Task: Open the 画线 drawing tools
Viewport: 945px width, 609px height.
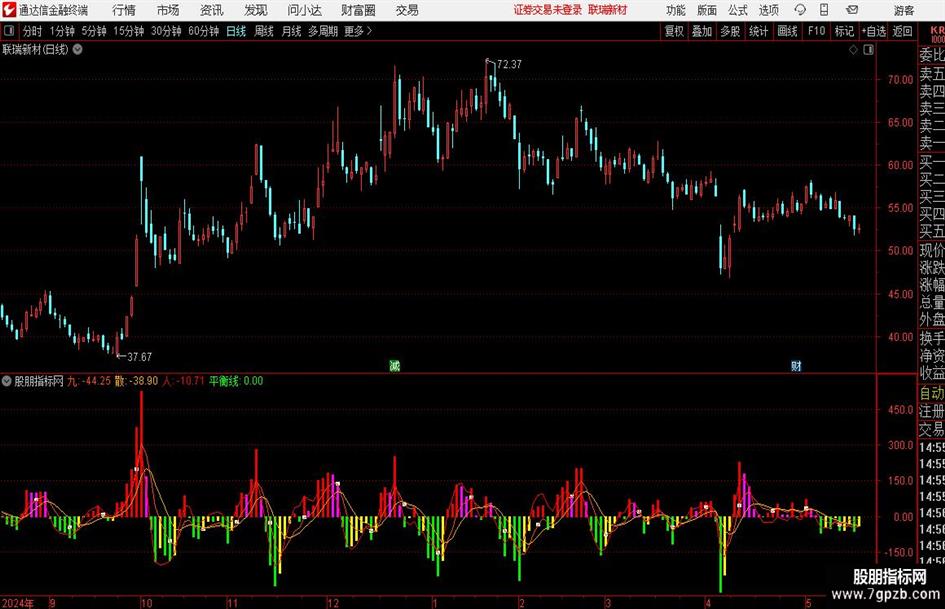Action: click(787, 31)
